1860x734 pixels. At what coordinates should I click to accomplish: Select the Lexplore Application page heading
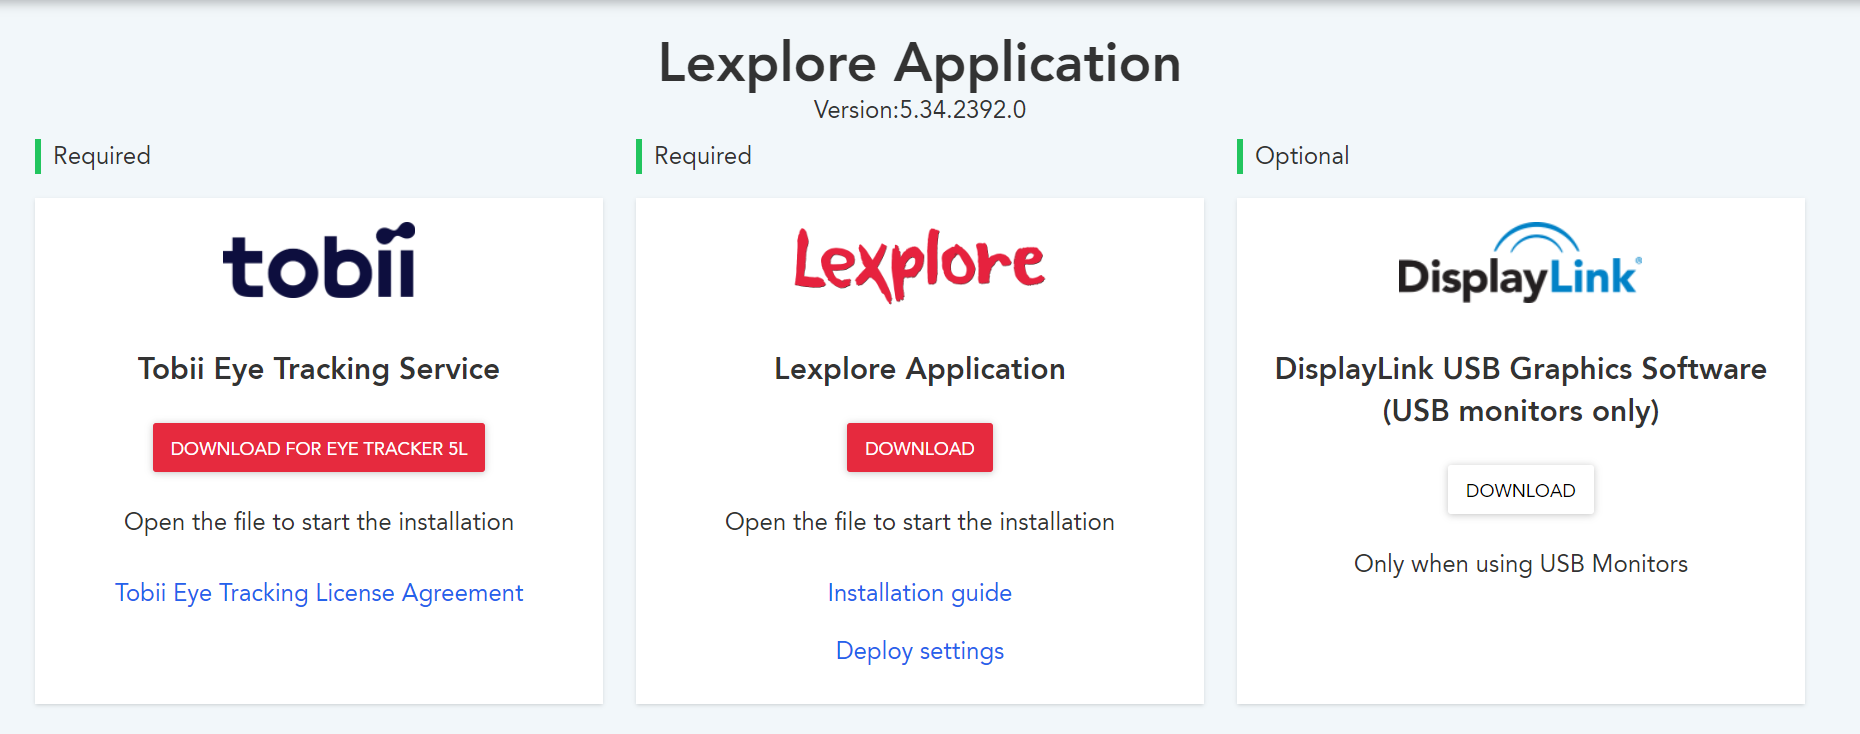(920, 63)
